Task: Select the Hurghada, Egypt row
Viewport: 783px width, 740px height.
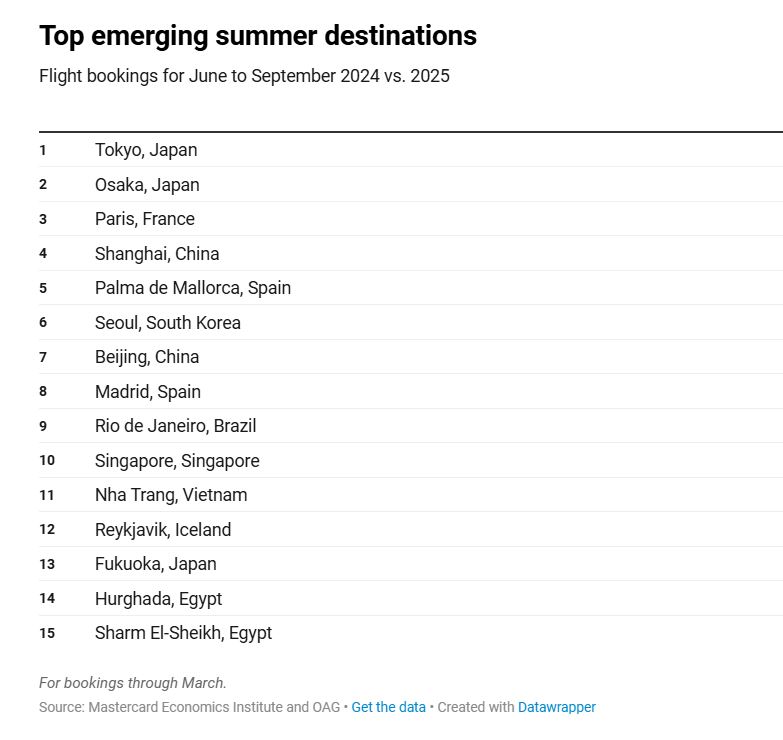Action: click(411, 598)
